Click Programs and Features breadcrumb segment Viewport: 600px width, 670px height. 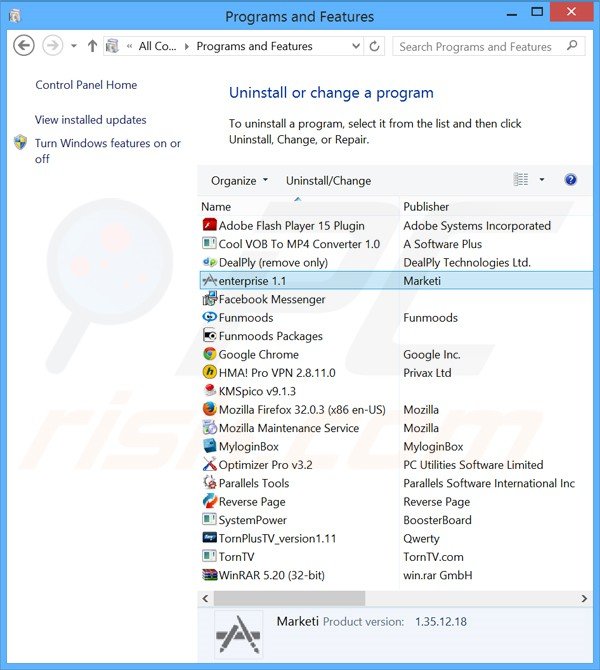click(254, 46)
